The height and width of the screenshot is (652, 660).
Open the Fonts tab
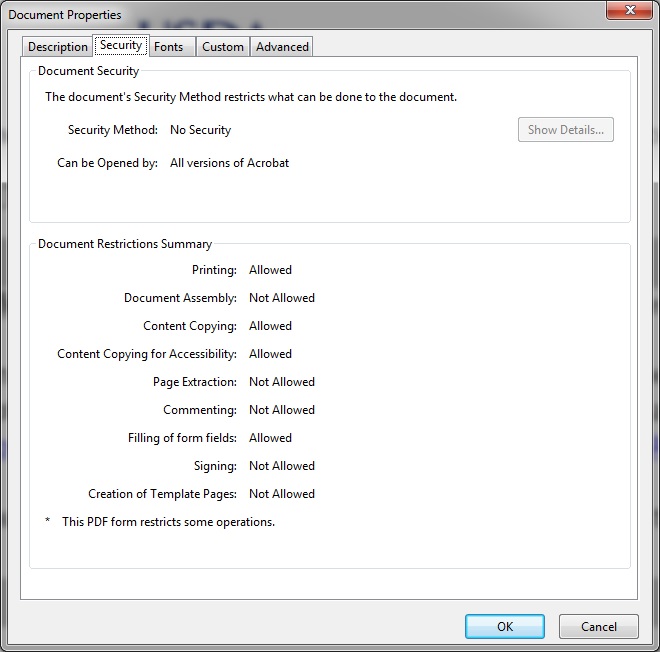[168, 47]
